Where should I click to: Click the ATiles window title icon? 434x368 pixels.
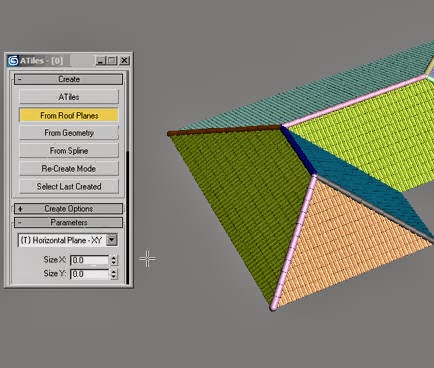coord(13,61)
